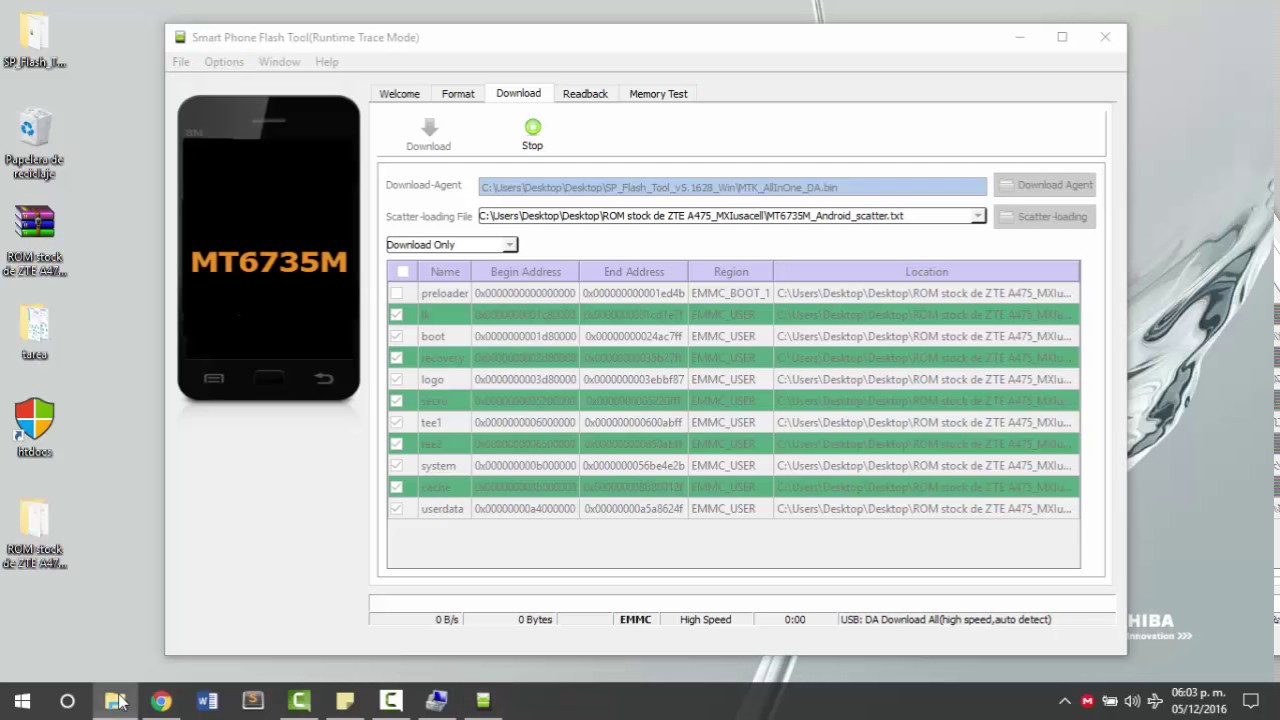This screenshot has height=720, width=1280.
Task: Open the Options menu
Action: [224, 62]
